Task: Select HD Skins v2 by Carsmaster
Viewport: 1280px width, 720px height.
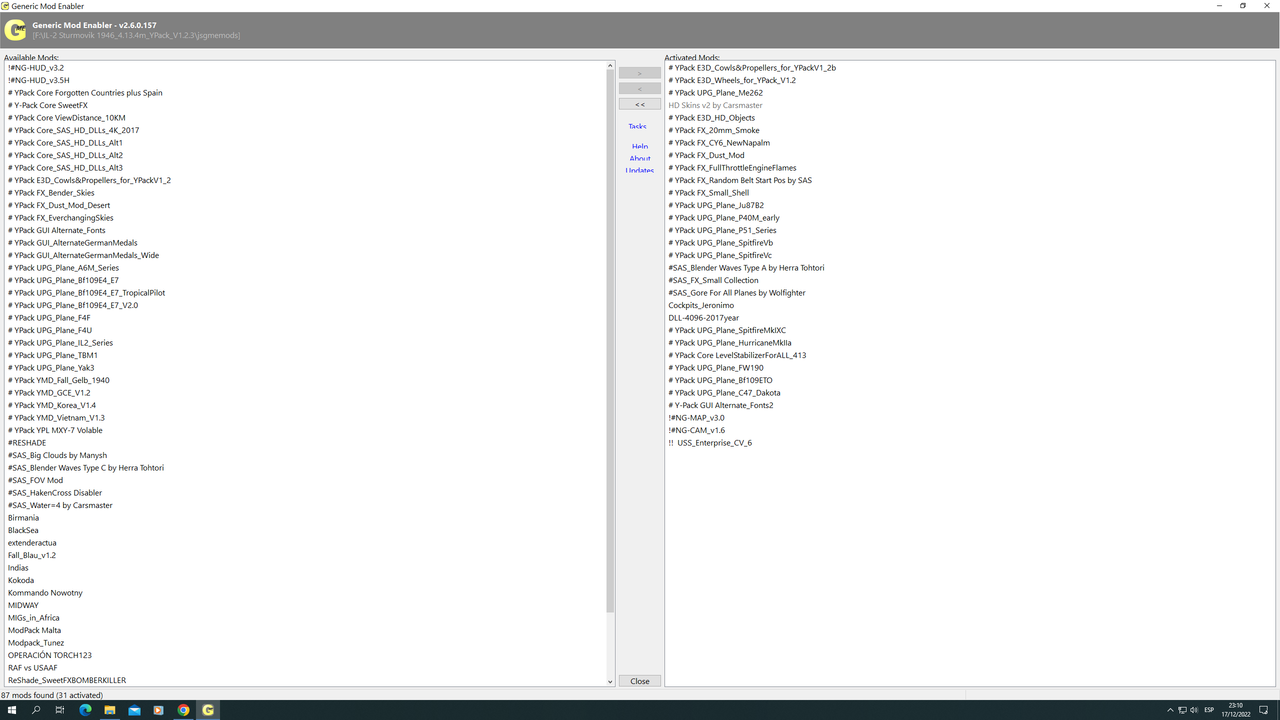Action: [x=715, y=105]
